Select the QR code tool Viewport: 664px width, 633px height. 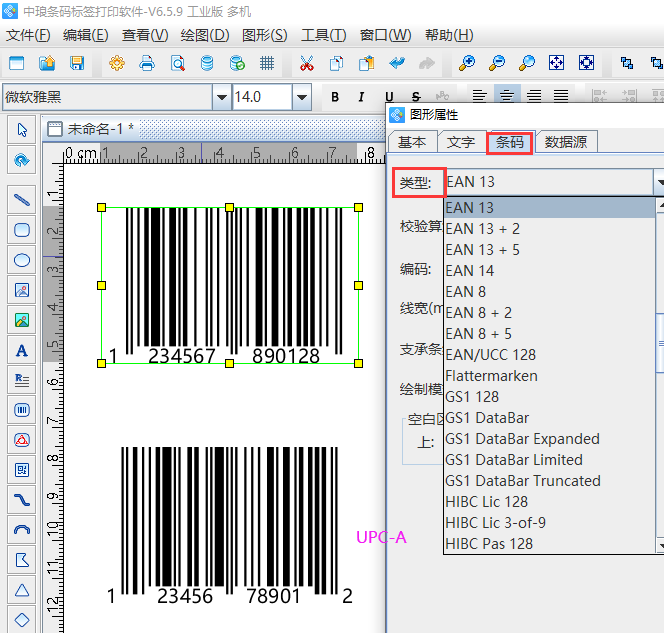pyautogui.click(x=22, y=470)
